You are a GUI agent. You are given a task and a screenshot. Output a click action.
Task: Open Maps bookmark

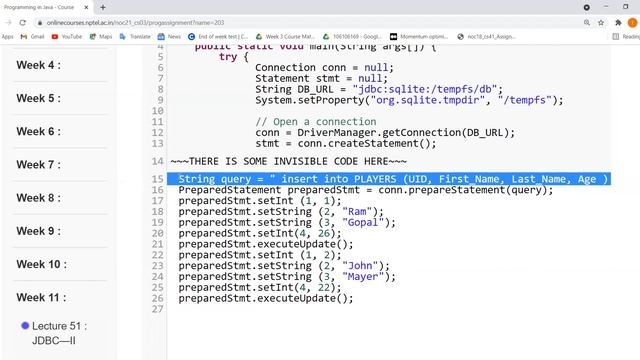[101, 37]
